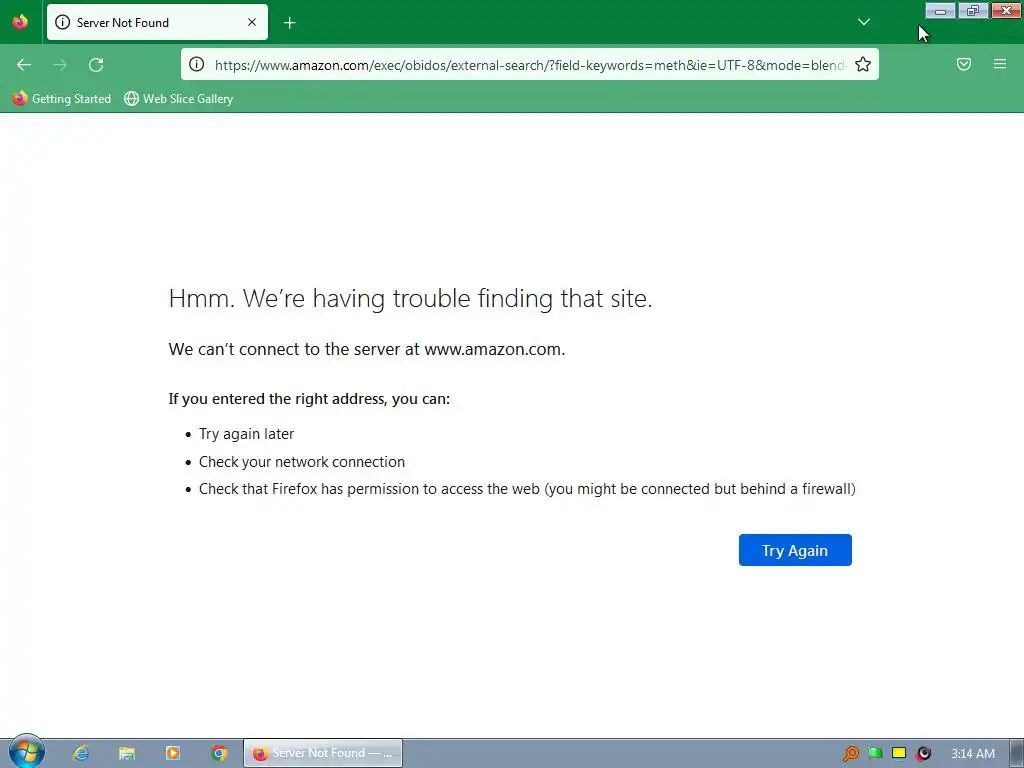Image resolution: width=1024 pixels, height=768 pixels.
Task: Select the Server Not Found tab
Action: point(157,22)
